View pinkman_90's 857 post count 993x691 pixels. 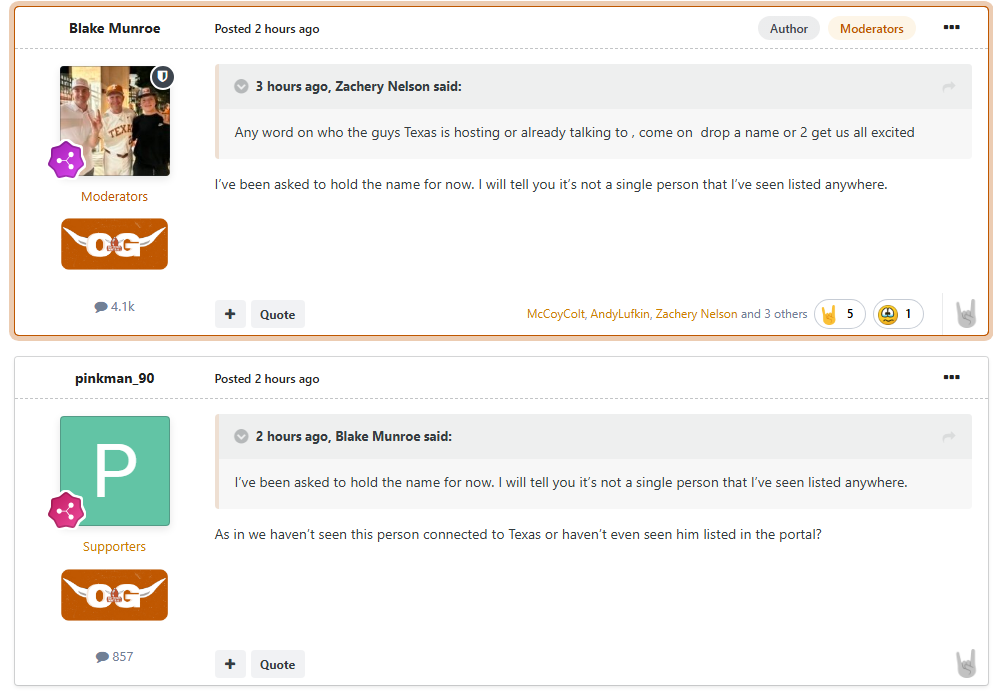[115, 657]
